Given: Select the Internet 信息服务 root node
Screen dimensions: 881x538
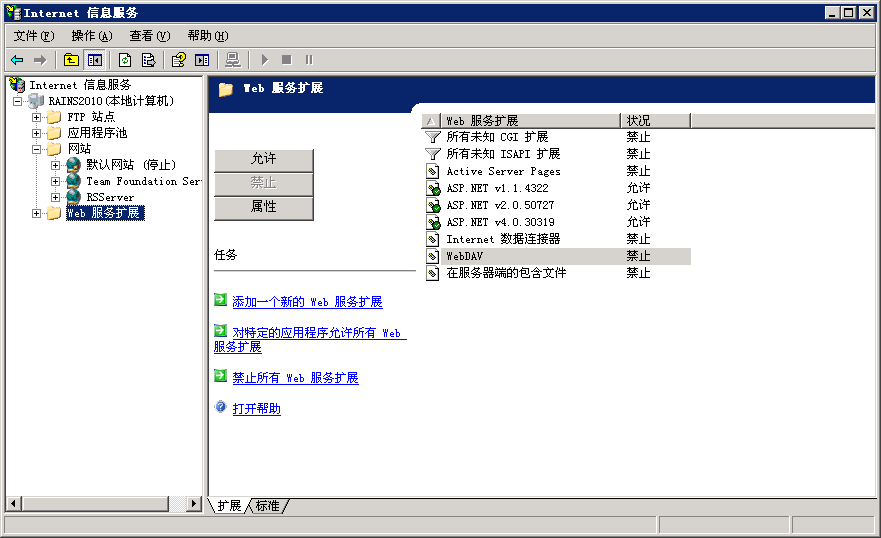Looking at the screenshot, I should [x=80, y=85].
